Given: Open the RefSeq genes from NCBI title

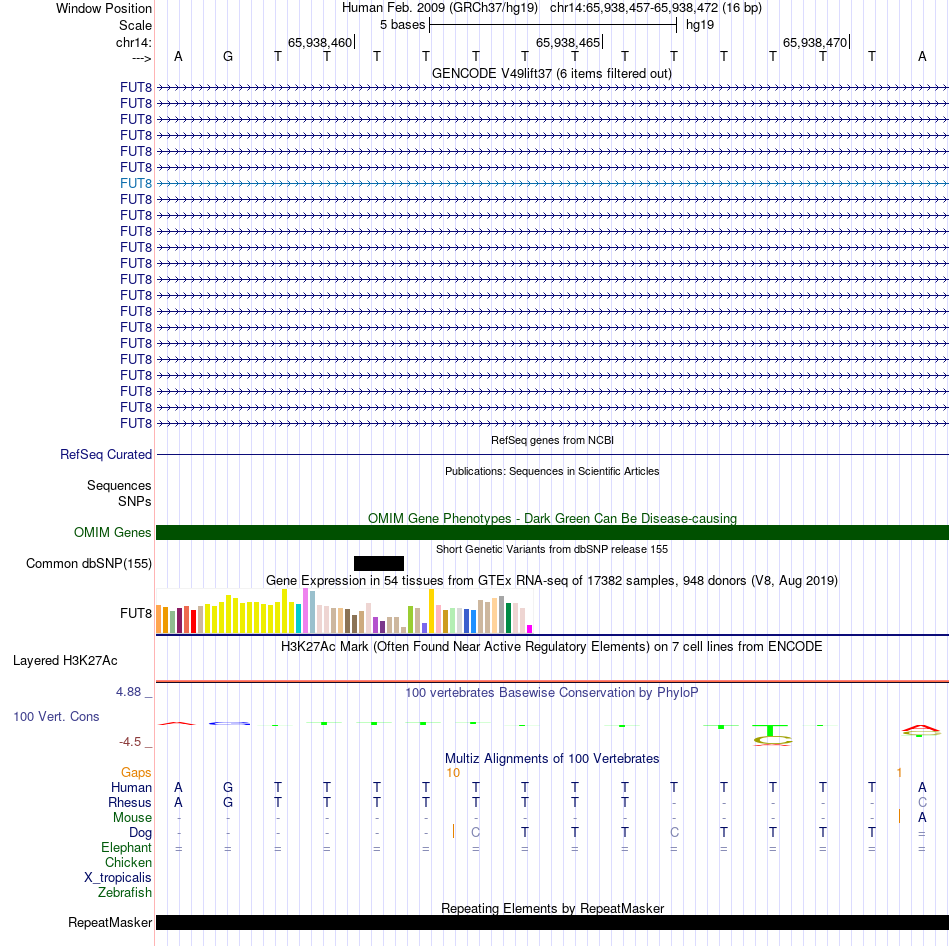Looking at the screenshot, I should (552, 440).
